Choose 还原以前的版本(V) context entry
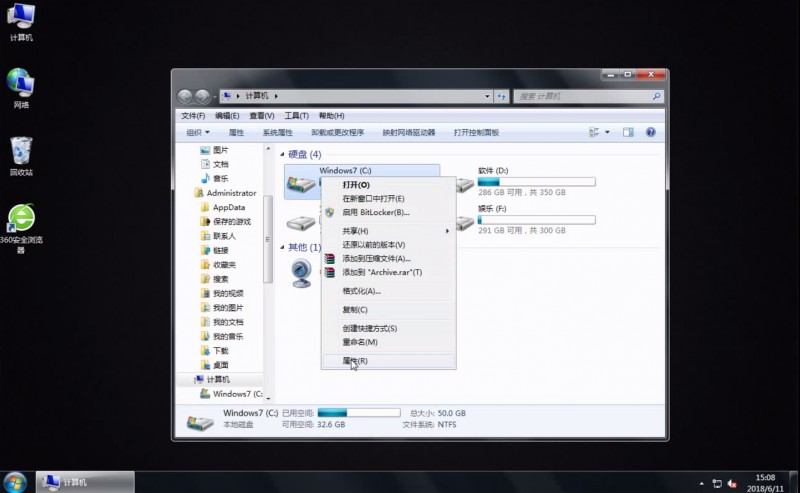 [389, 244]
